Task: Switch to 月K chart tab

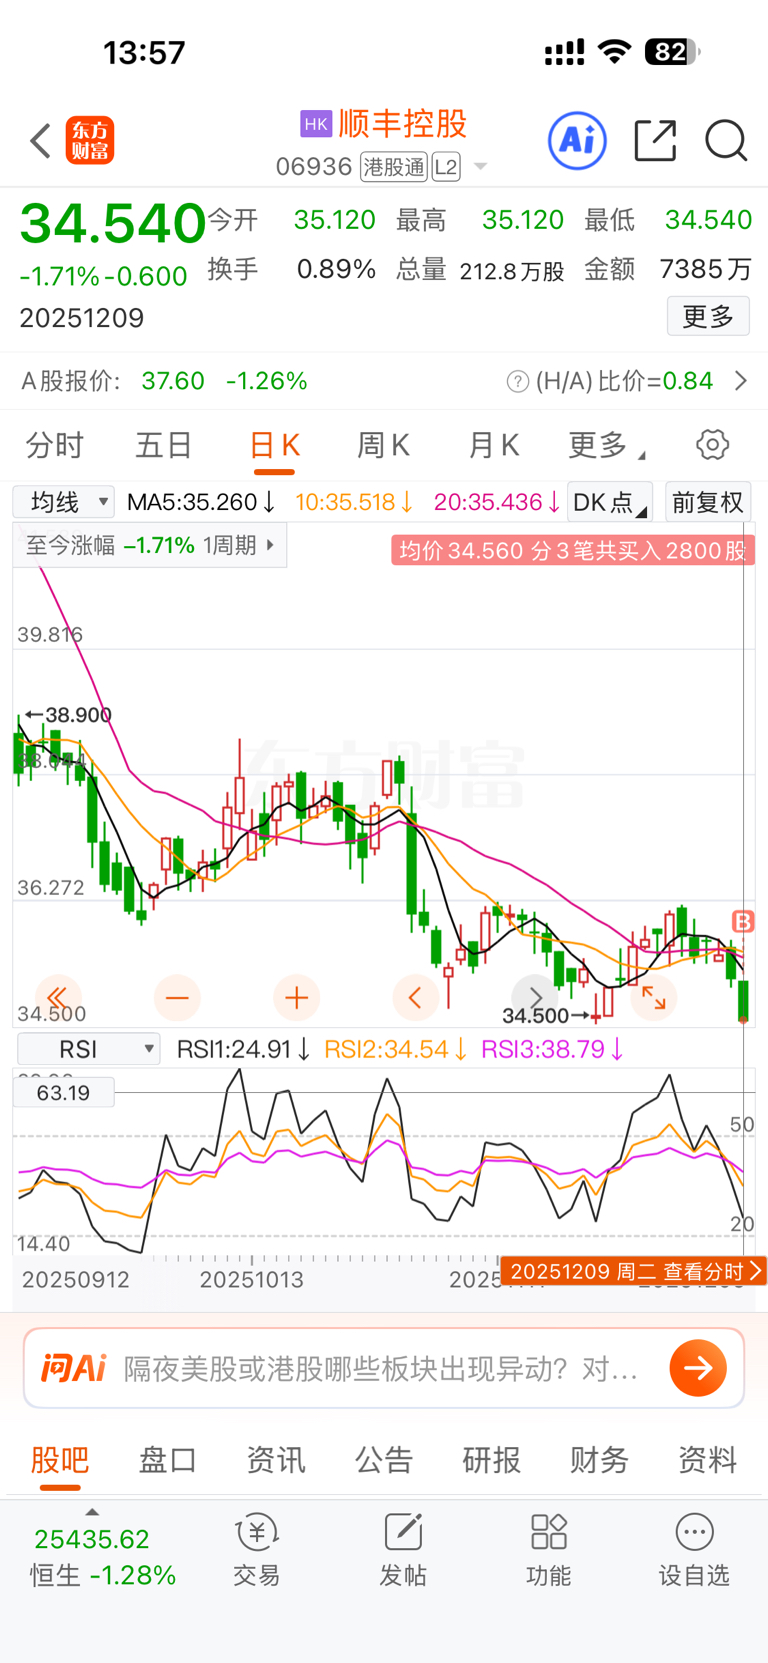Action: (493, 445)
